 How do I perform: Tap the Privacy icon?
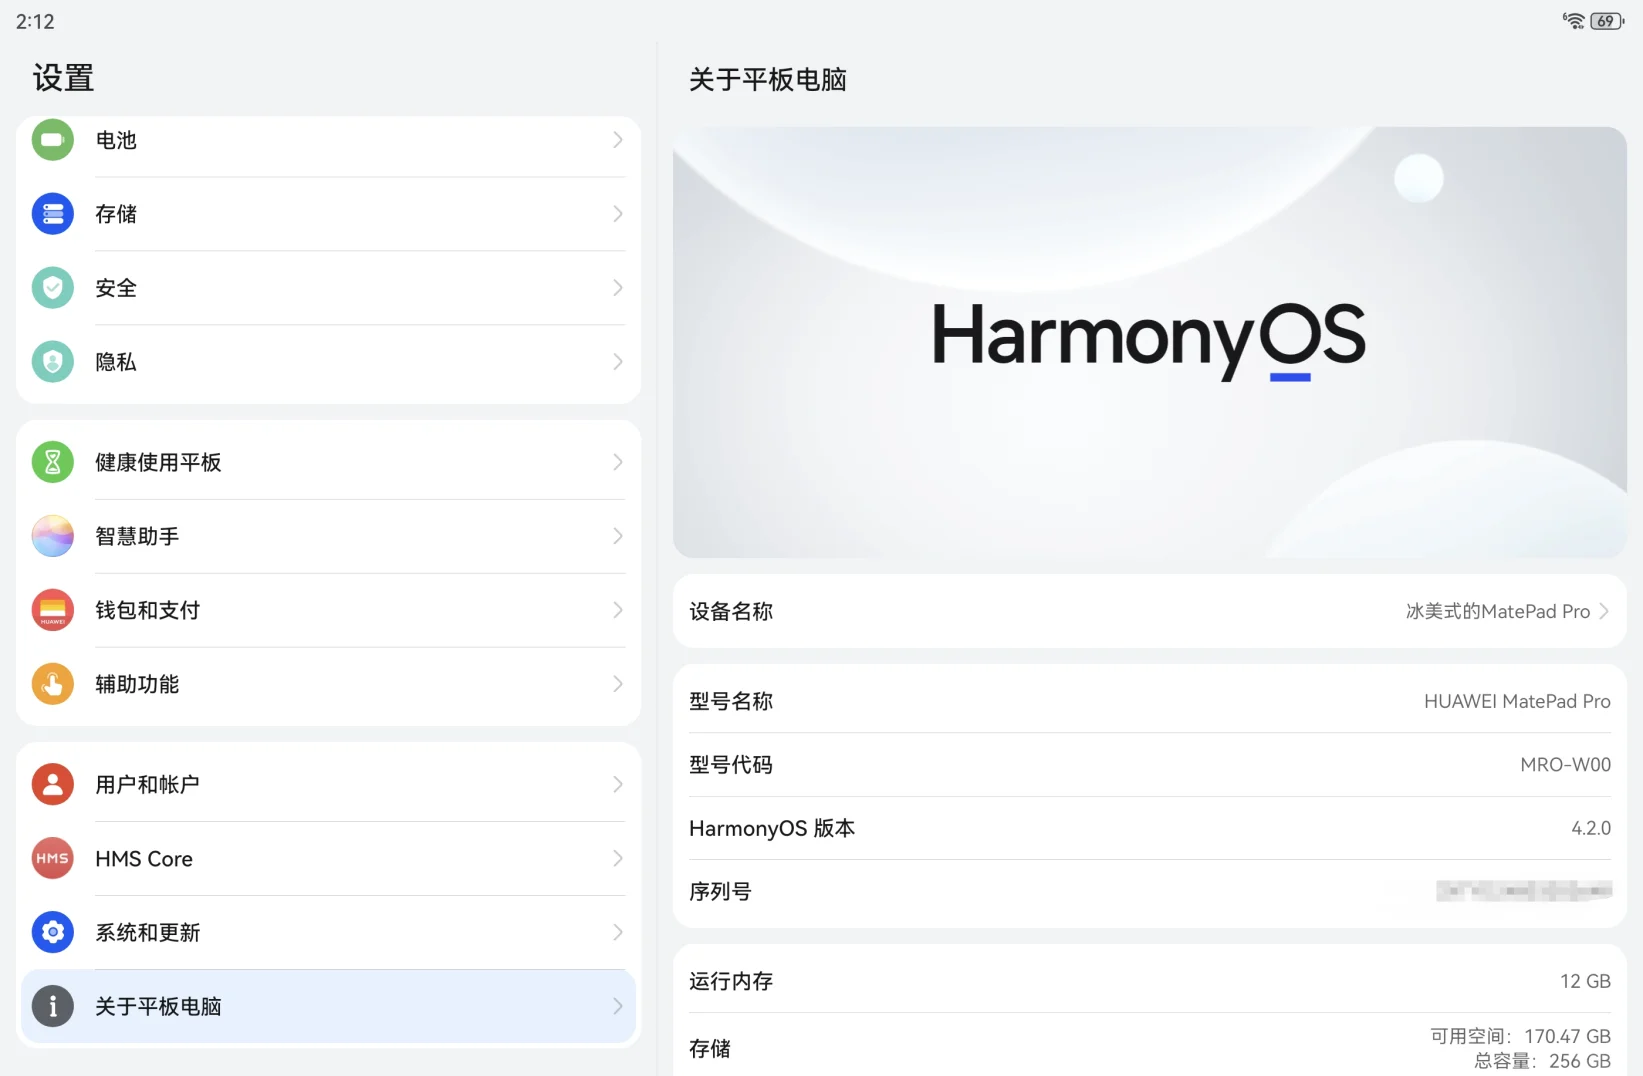click(53, 362)
